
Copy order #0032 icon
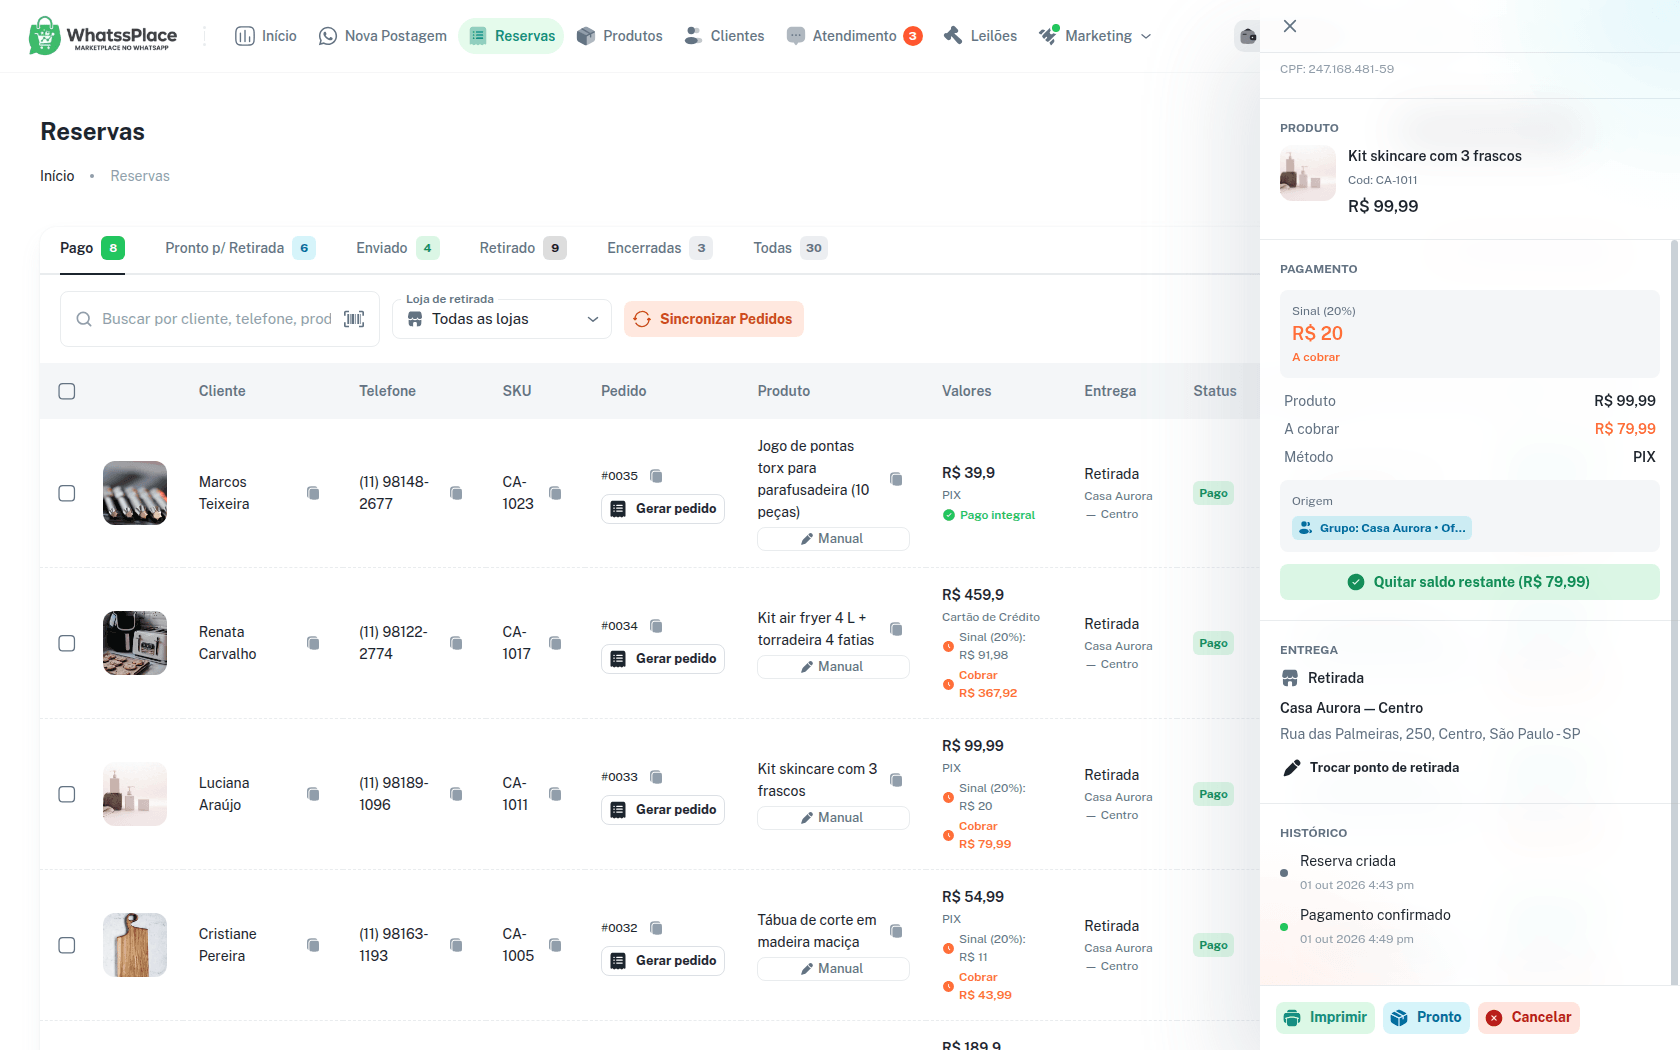(x=656, y=928)
